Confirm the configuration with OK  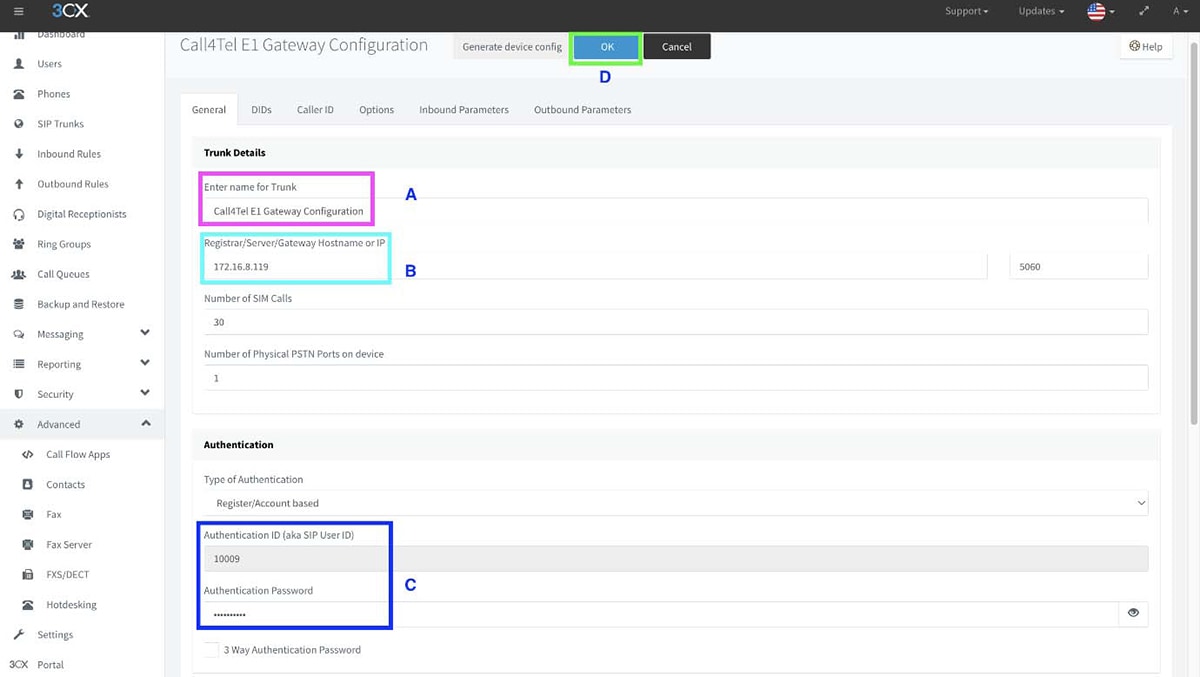point(607,47)
